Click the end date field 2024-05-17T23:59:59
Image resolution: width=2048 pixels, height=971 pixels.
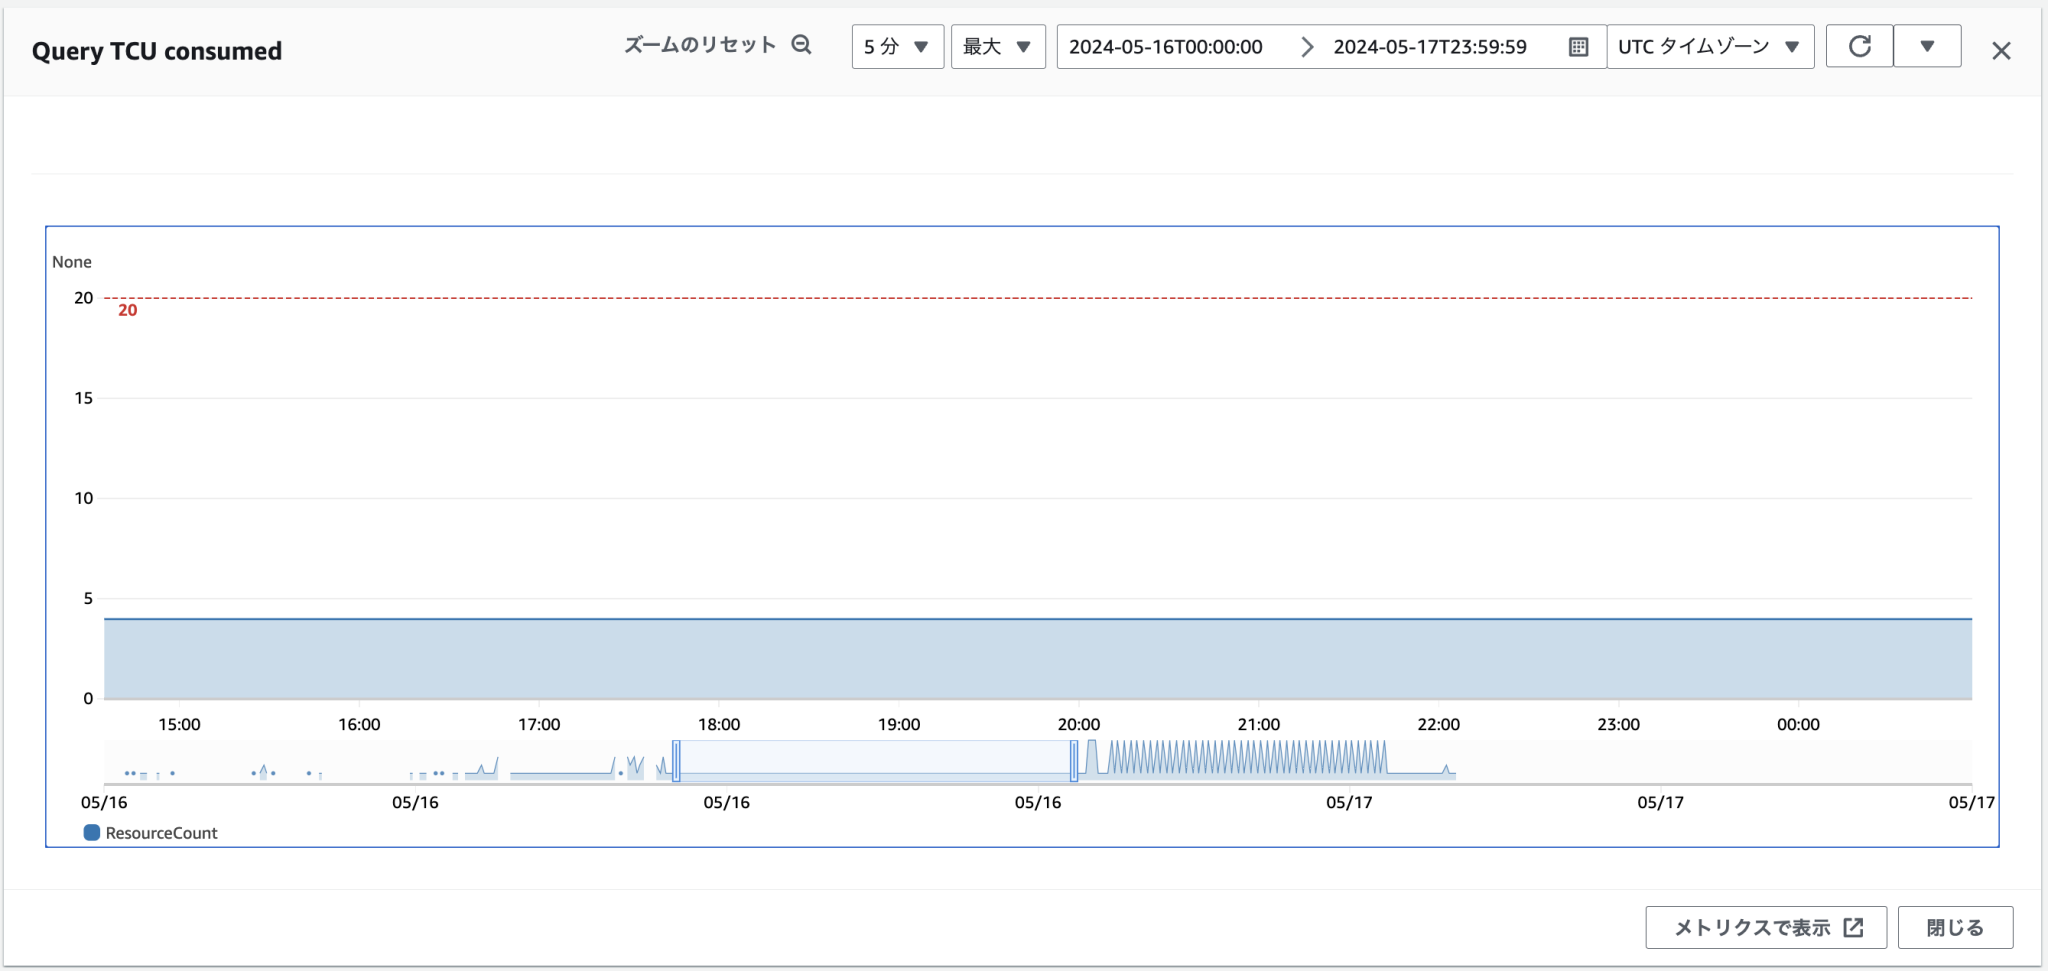(x=1430, y=47)
